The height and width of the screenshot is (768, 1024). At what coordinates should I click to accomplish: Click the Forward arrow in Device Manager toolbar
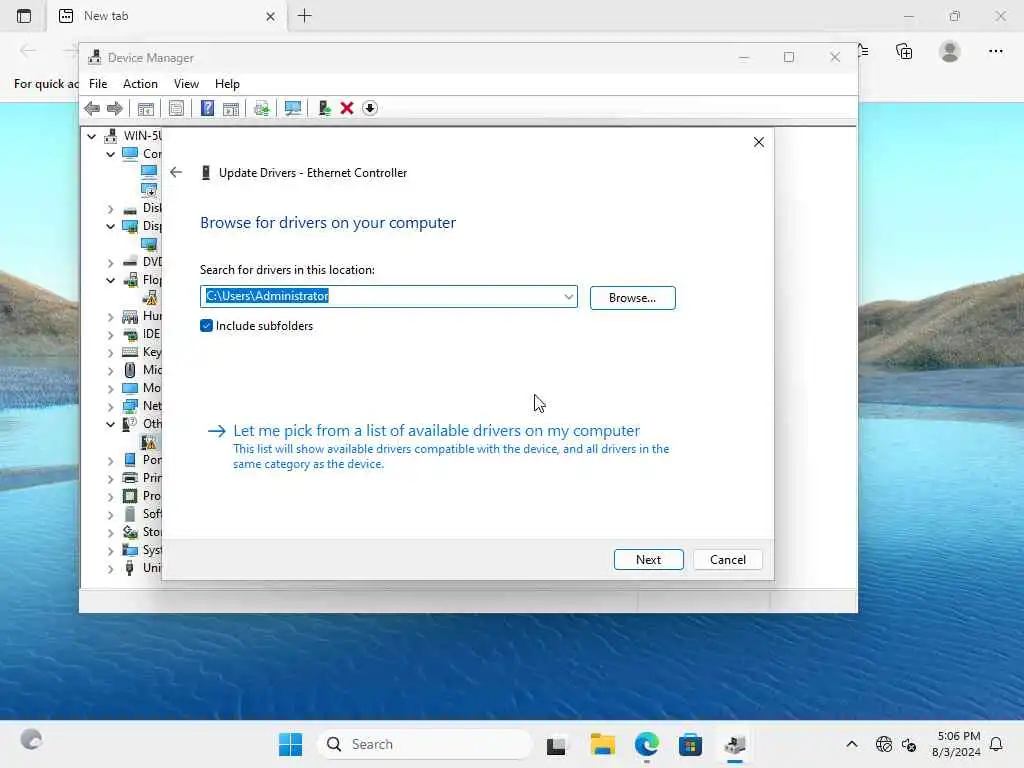coord(115,108)
